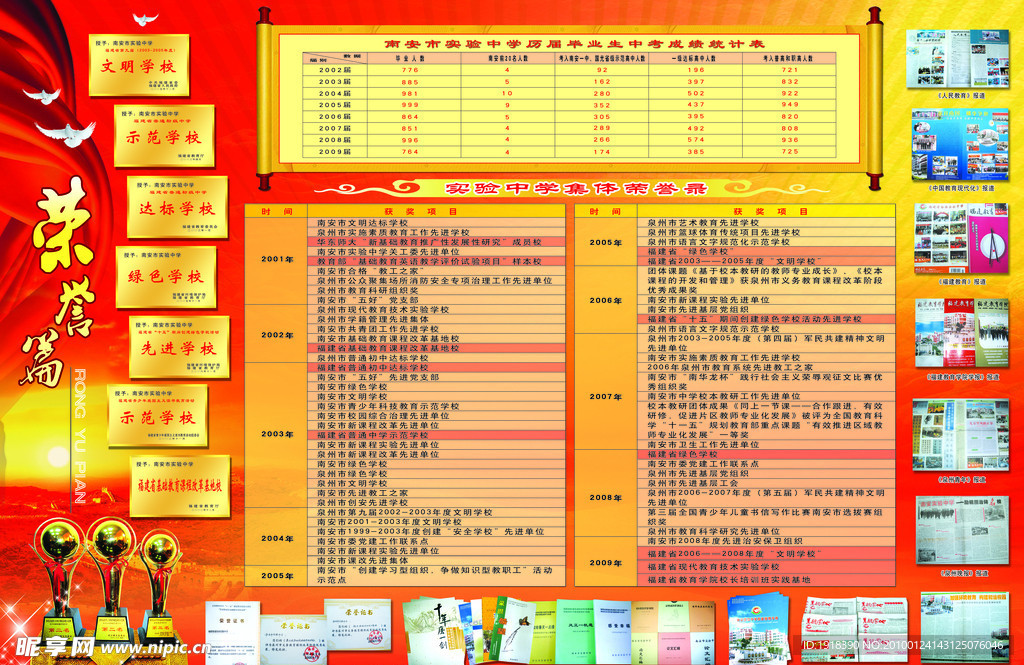Viewport: 1024px width, 665px height.
Task: Select the 福建省教育学院校长培训班实践基地 row
Action: click(x=766, y=579)
